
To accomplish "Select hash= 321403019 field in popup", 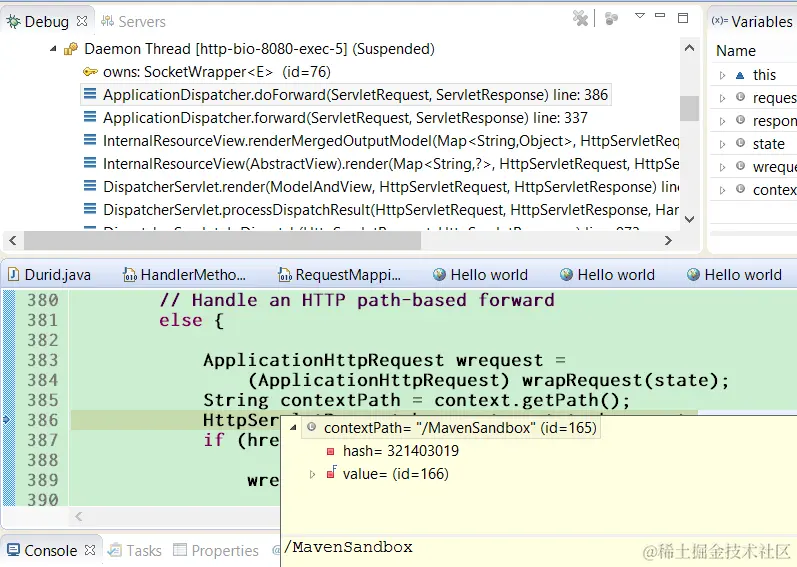I will click(401, 451).
